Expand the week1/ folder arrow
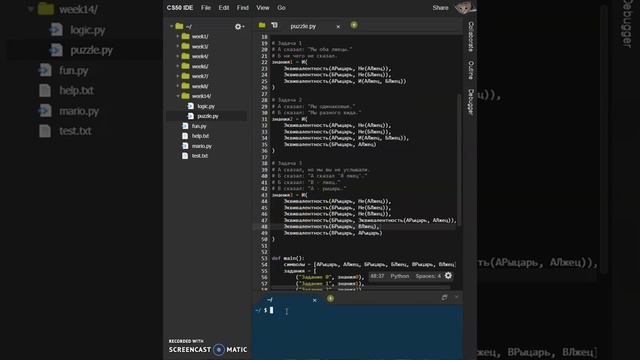 tap(178, 36)
